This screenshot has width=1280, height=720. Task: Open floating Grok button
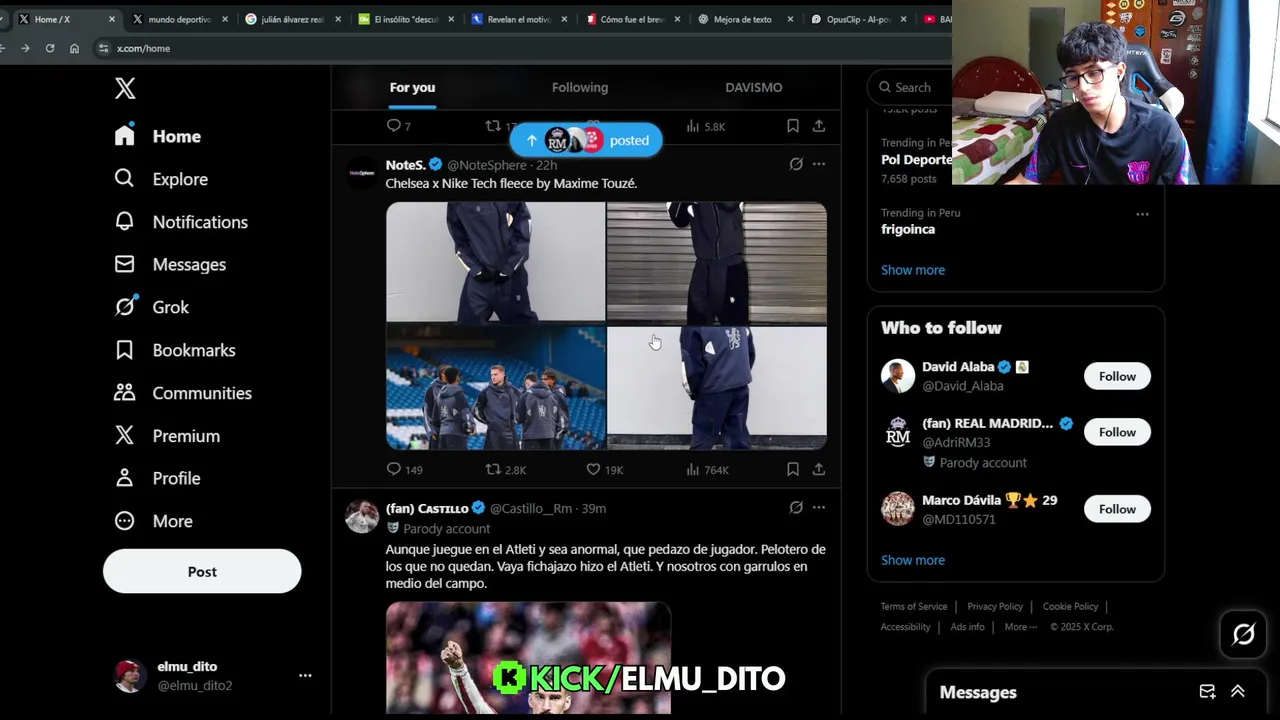pos(1244,634)
